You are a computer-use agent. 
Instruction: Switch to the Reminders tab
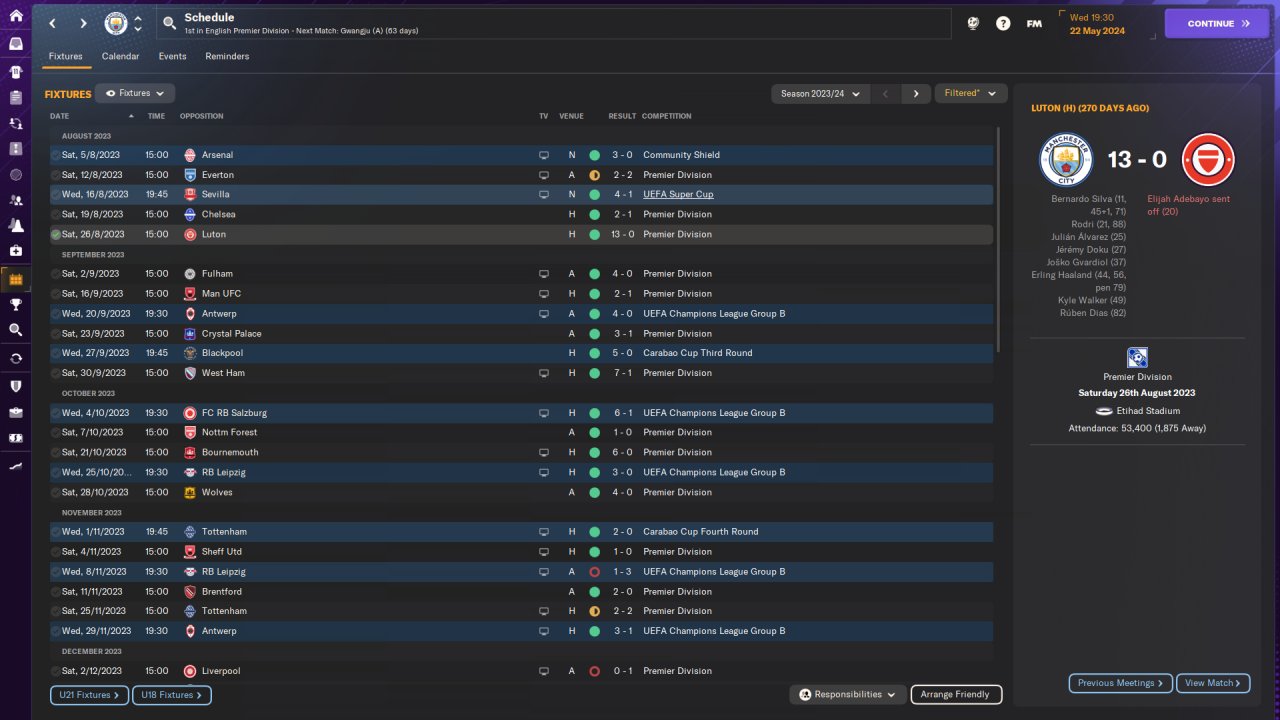click(227, 56)
